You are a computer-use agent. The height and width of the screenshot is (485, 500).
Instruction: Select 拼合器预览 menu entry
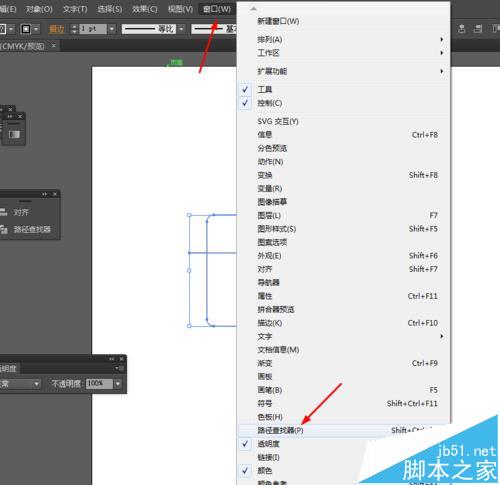point(343,310)
